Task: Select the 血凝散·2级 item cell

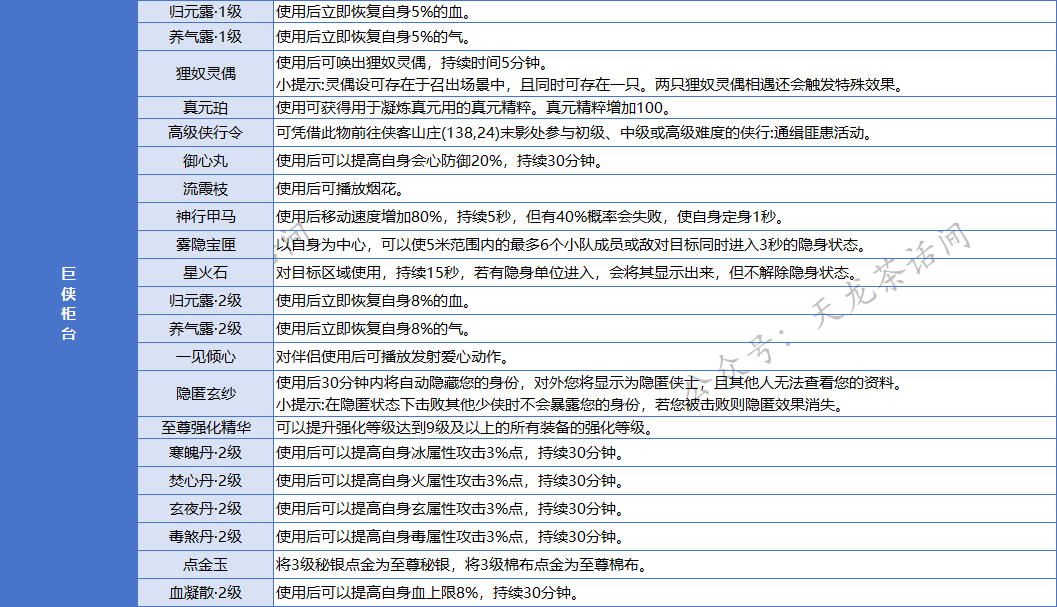Action: pyautogui.click(x=206, y=593)
